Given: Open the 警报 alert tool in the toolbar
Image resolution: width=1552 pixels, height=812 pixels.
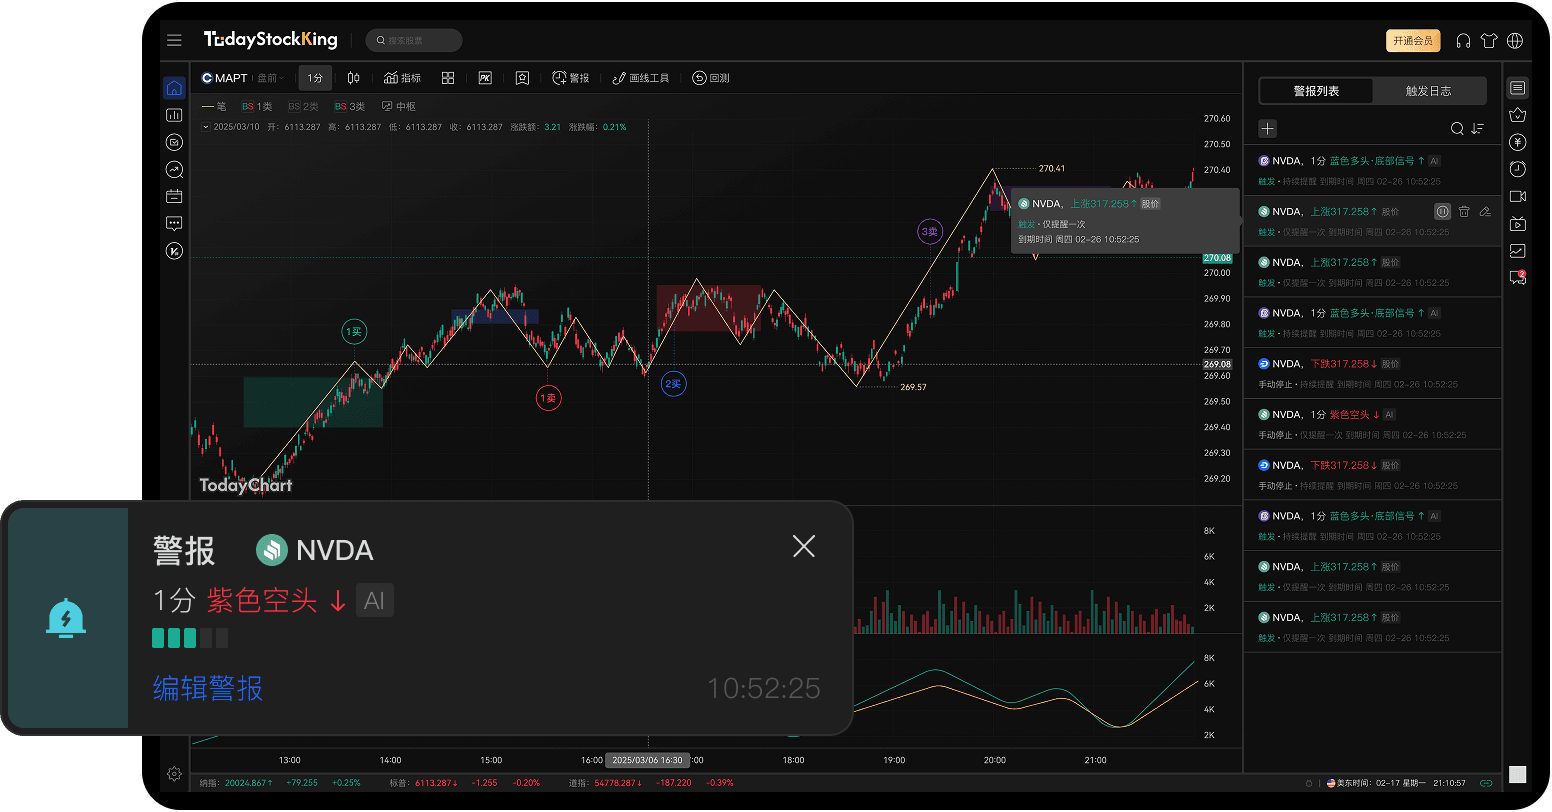Looking at the screenshot, I should 570,78.
